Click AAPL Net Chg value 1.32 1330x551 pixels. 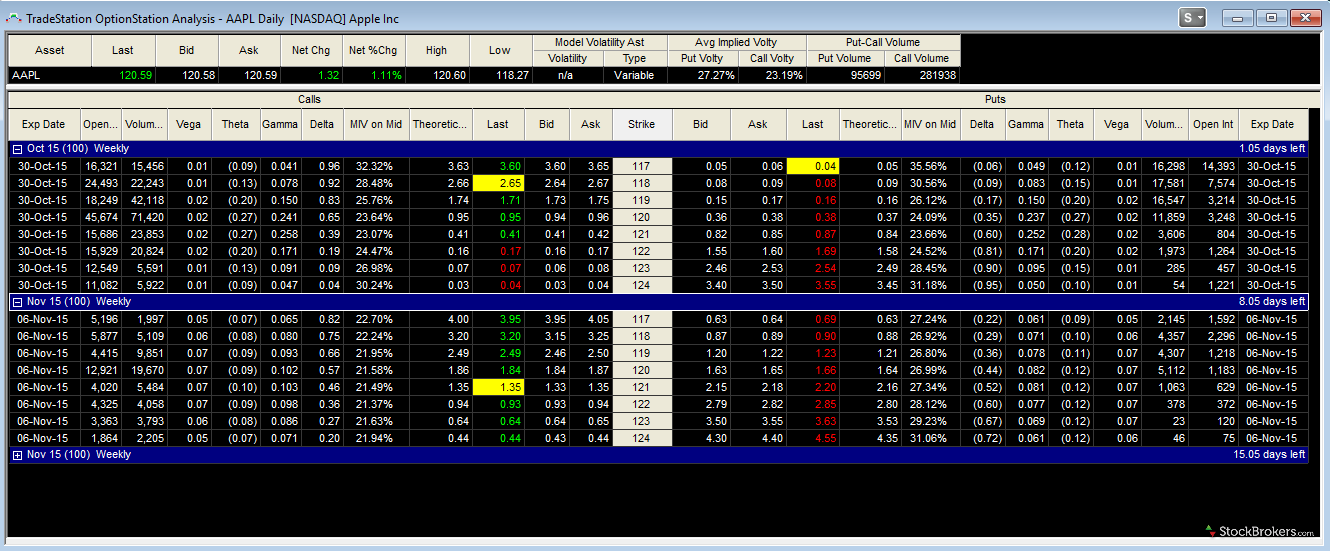(327, 75)
